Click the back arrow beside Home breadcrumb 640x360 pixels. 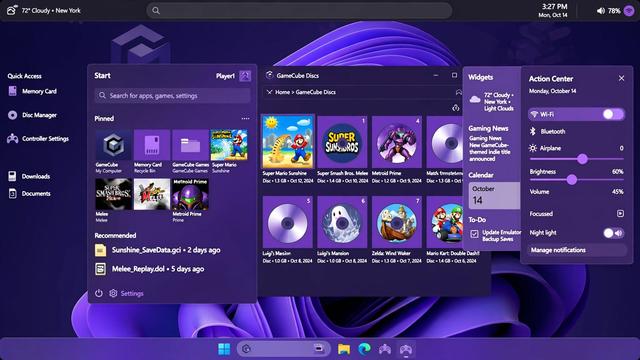(x=269, y=92)
